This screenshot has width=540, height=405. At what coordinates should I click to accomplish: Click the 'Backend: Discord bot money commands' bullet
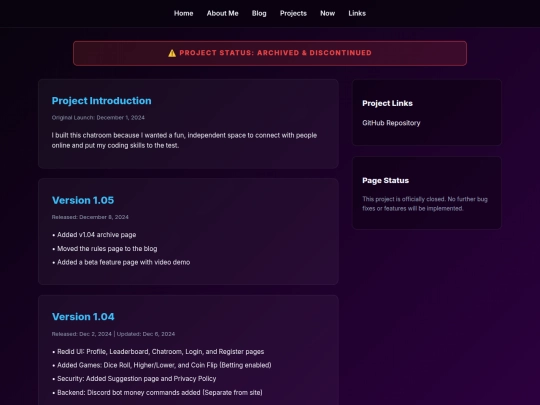(x=157, y=392)
